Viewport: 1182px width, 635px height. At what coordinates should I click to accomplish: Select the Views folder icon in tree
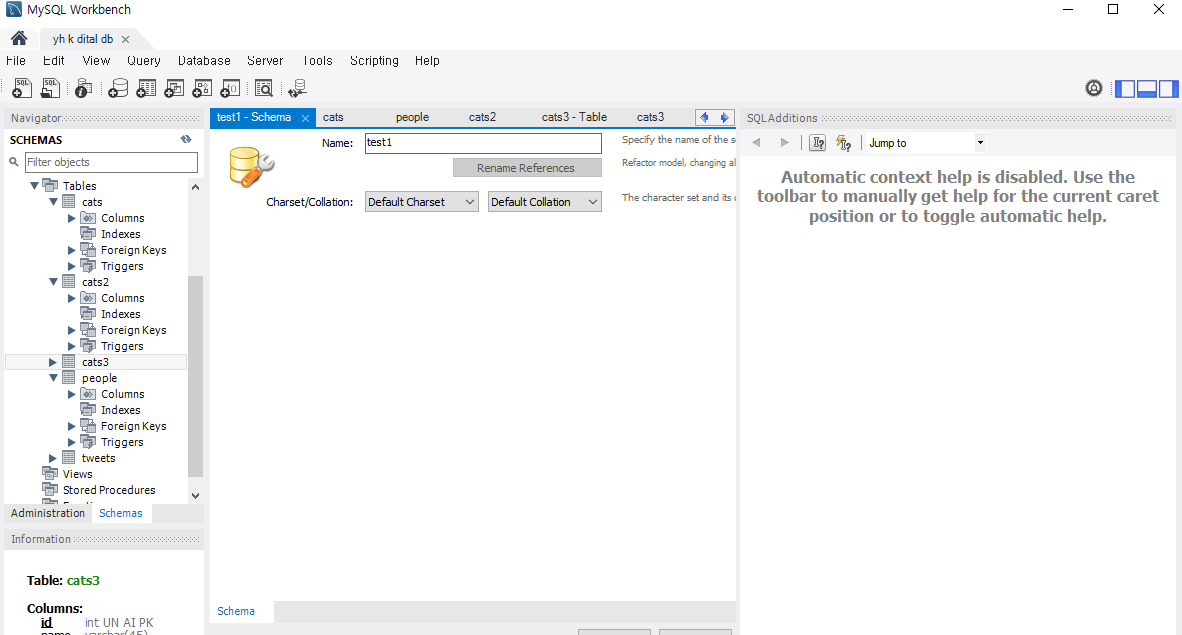pyautogui.click(x=50, y=474)
